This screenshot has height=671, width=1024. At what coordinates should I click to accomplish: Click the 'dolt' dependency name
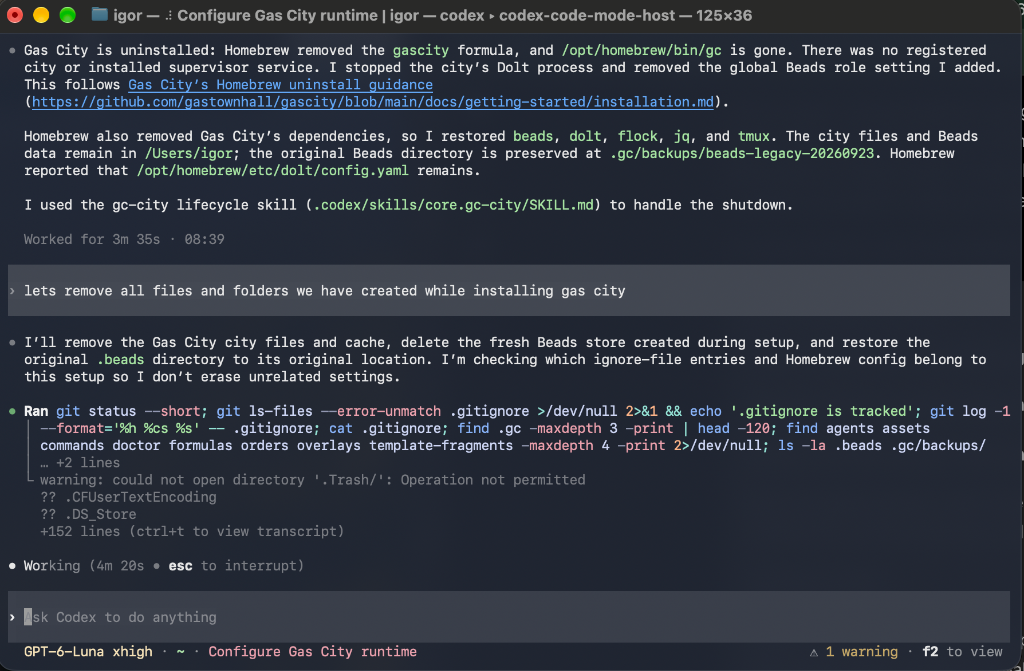click(585, 136)
